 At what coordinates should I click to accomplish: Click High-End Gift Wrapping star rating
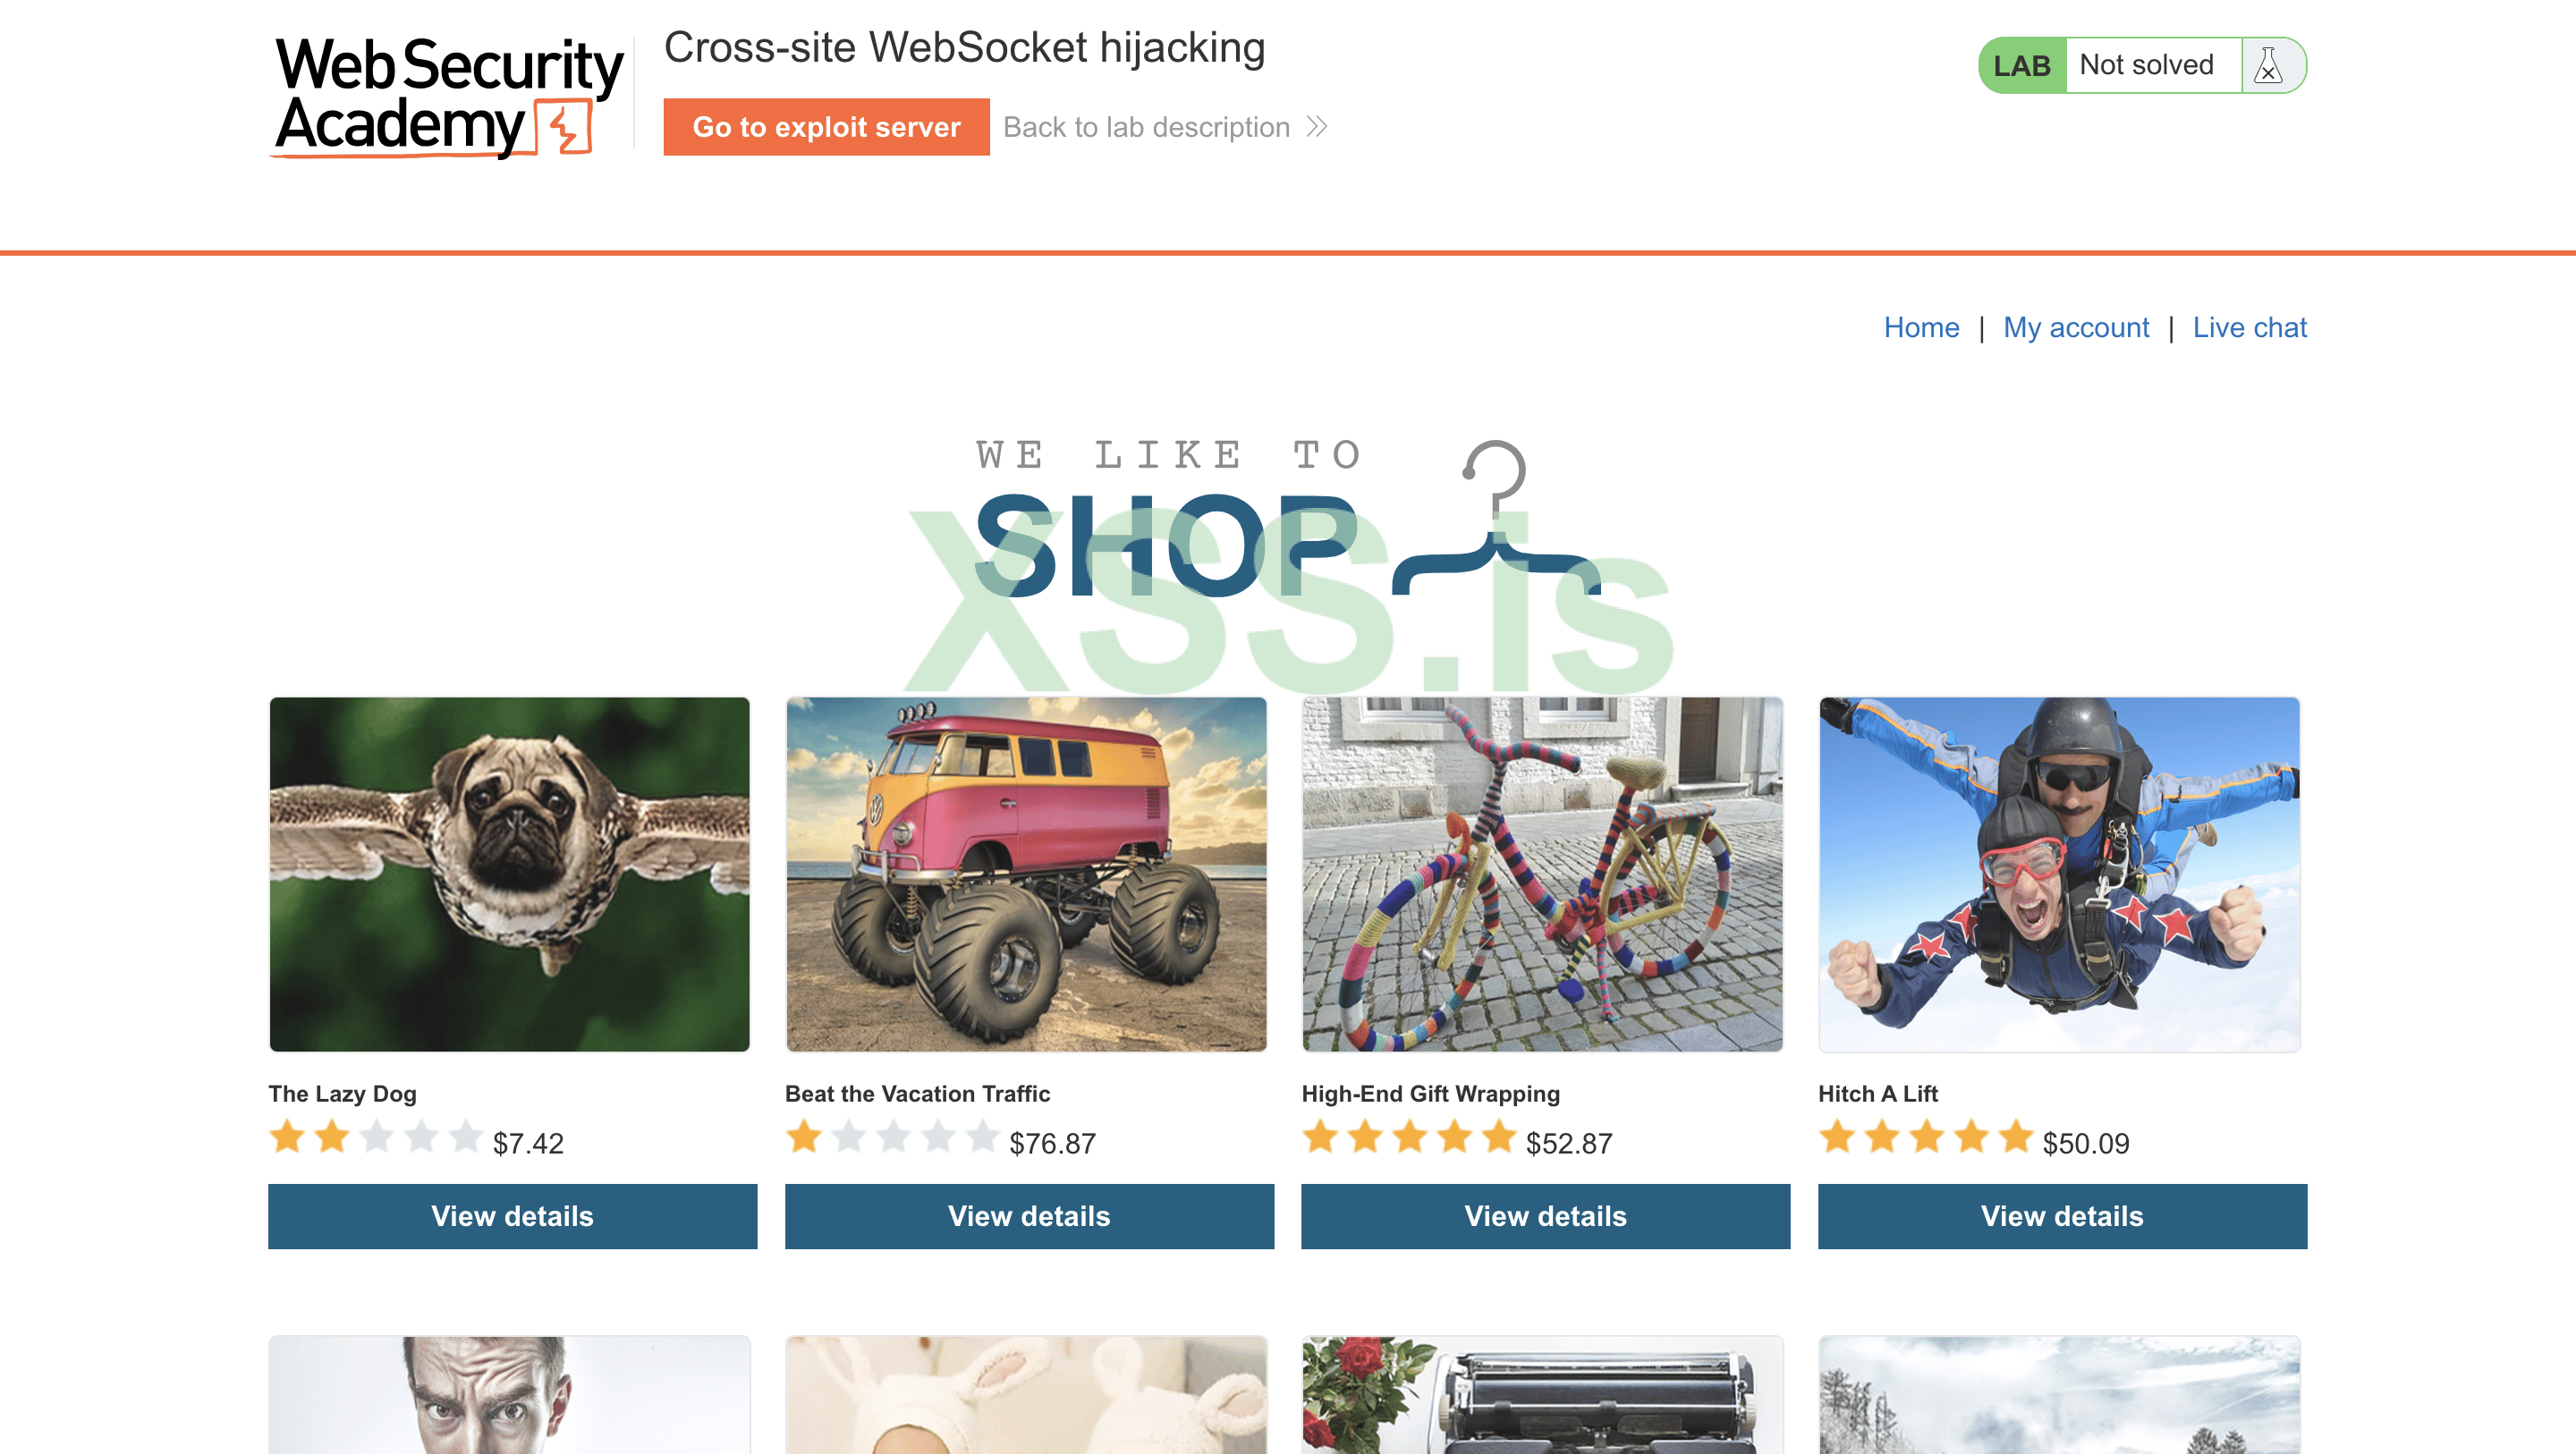point(1409,1137)
